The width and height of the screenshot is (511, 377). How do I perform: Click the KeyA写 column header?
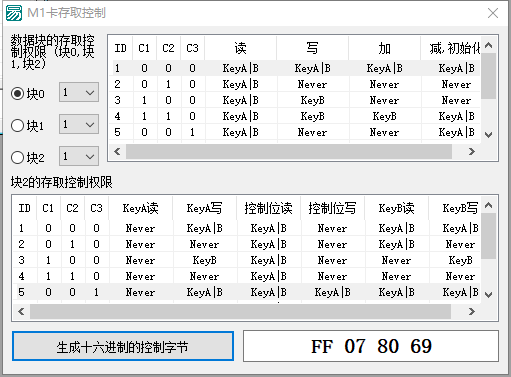[x=204, y=208]
